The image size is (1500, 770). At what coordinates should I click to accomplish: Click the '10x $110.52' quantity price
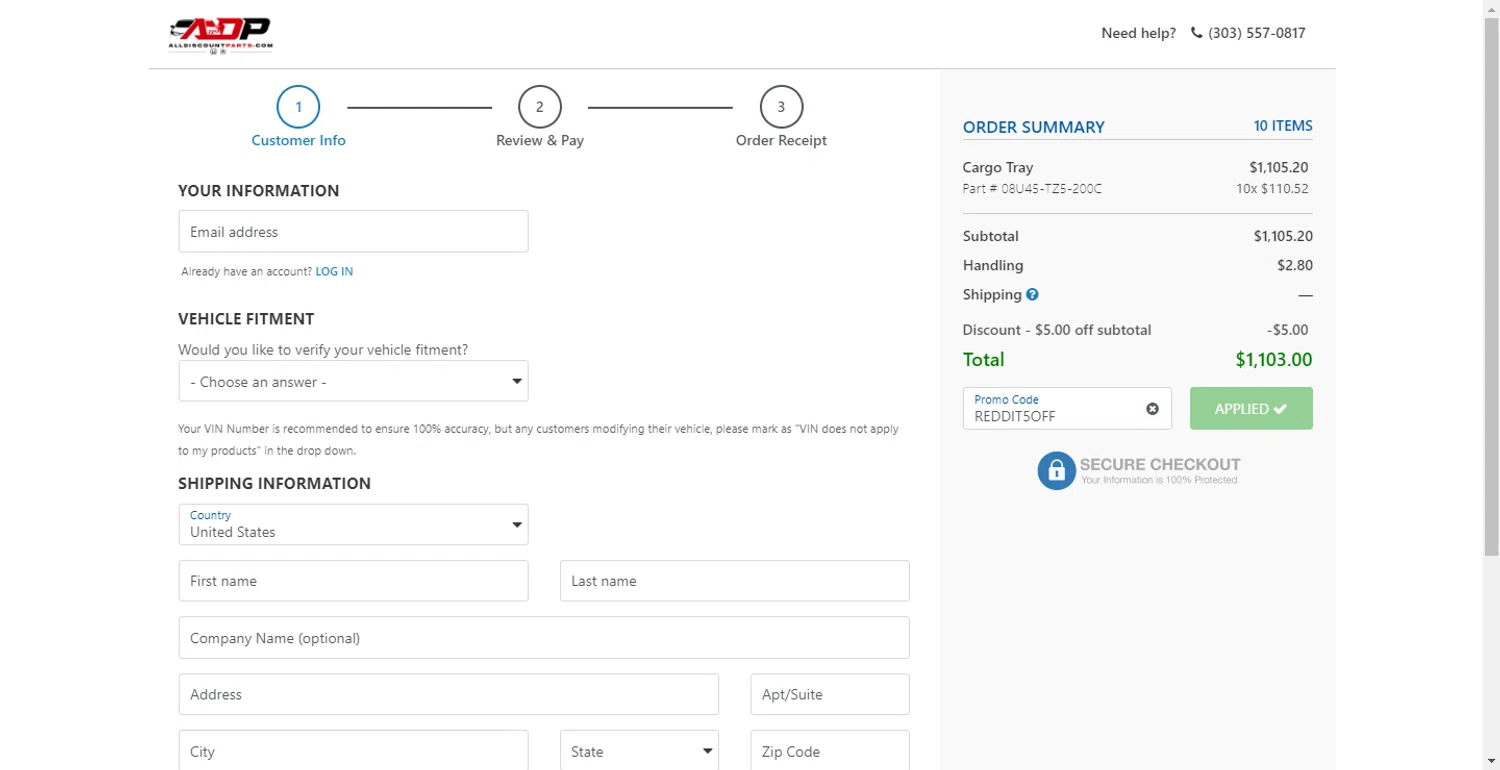pos(1272,188)
